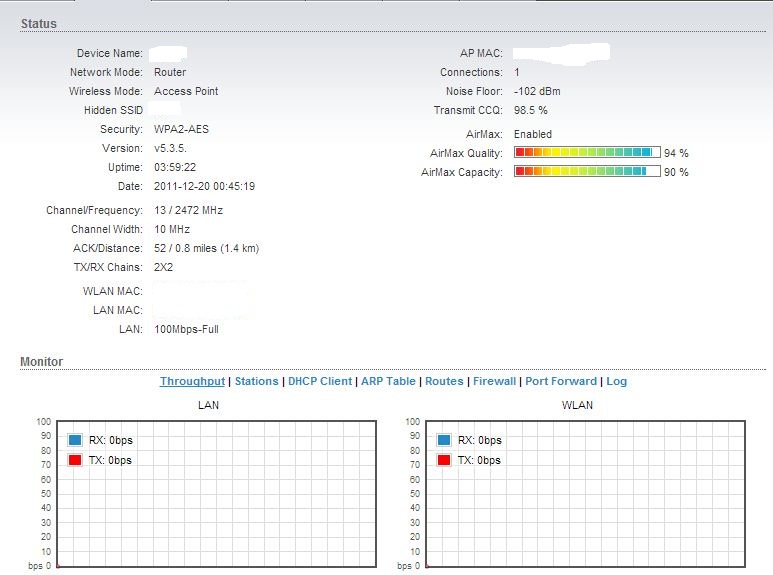Click the Device Name label
This screenshot has width=773, height=575.
coord(109,53)
